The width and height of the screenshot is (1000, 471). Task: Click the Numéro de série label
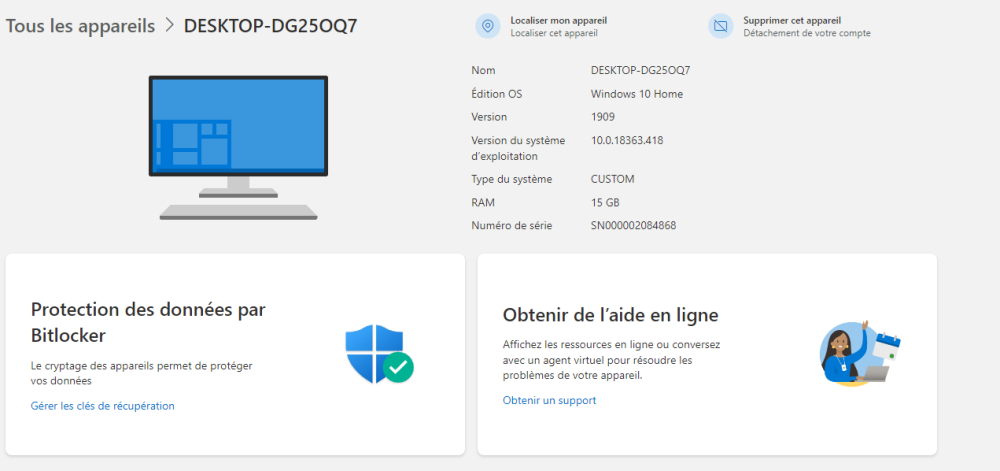pyautogui.click(x=511, y=226)
